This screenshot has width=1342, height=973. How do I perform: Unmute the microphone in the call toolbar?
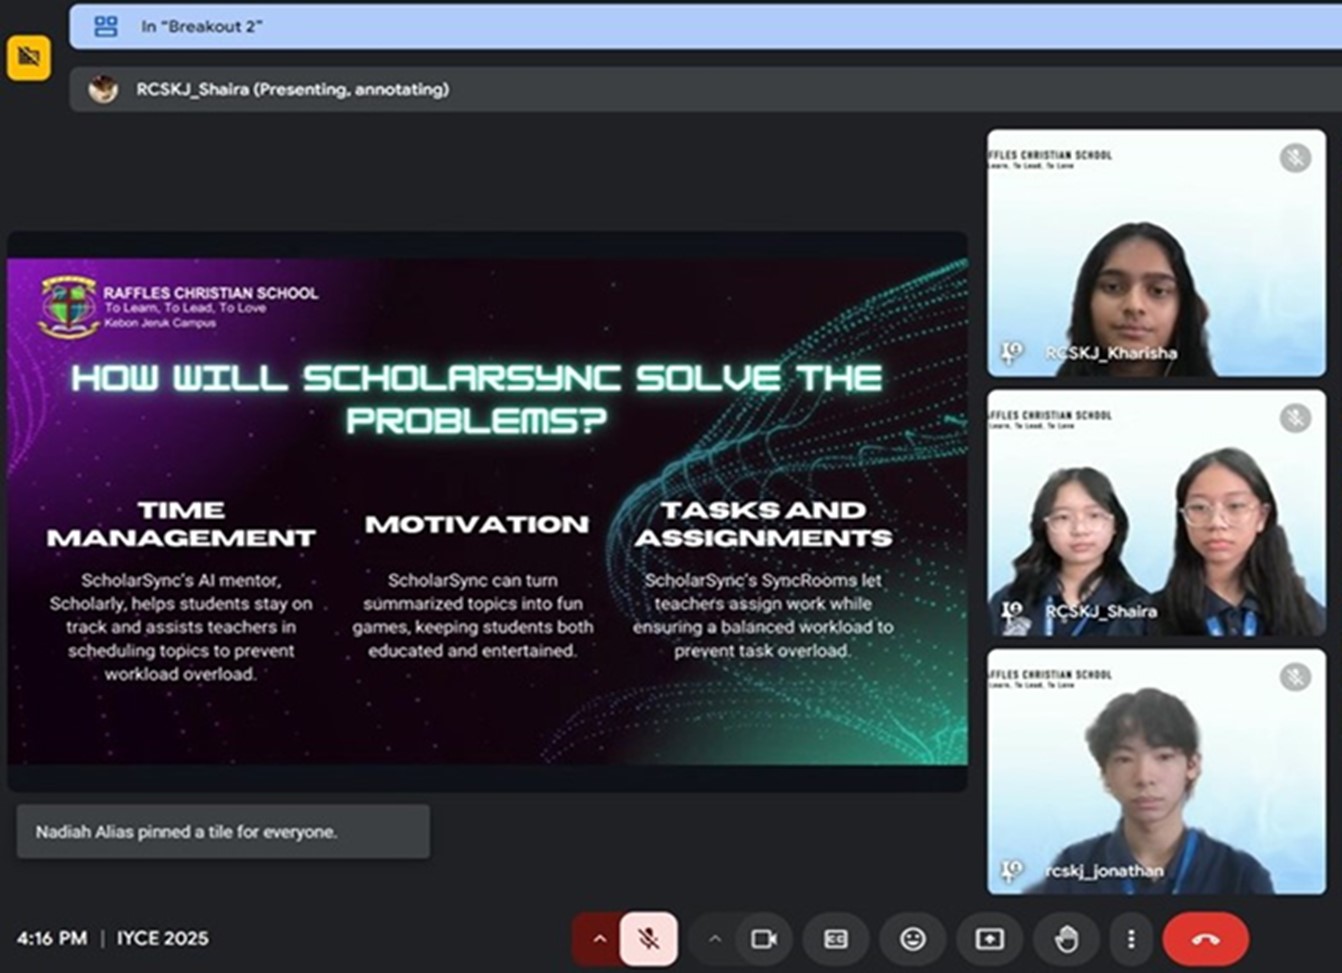(648, 939)
